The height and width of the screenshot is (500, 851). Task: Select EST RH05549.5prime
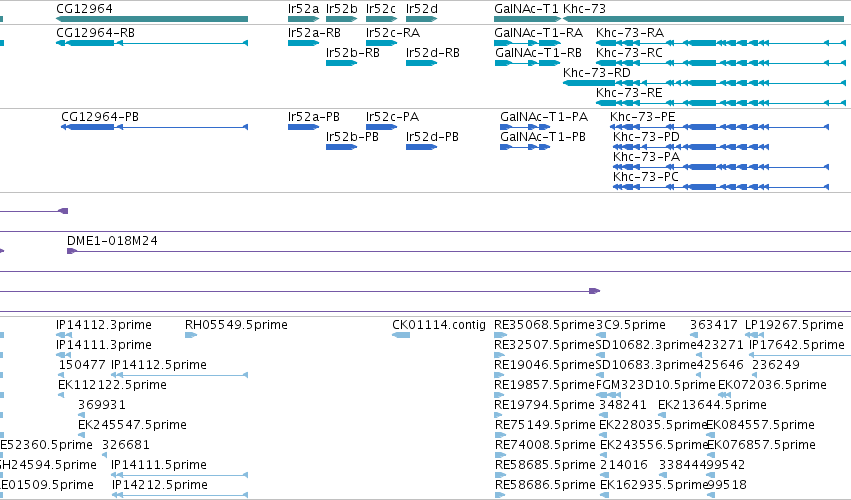coord(236,325)
